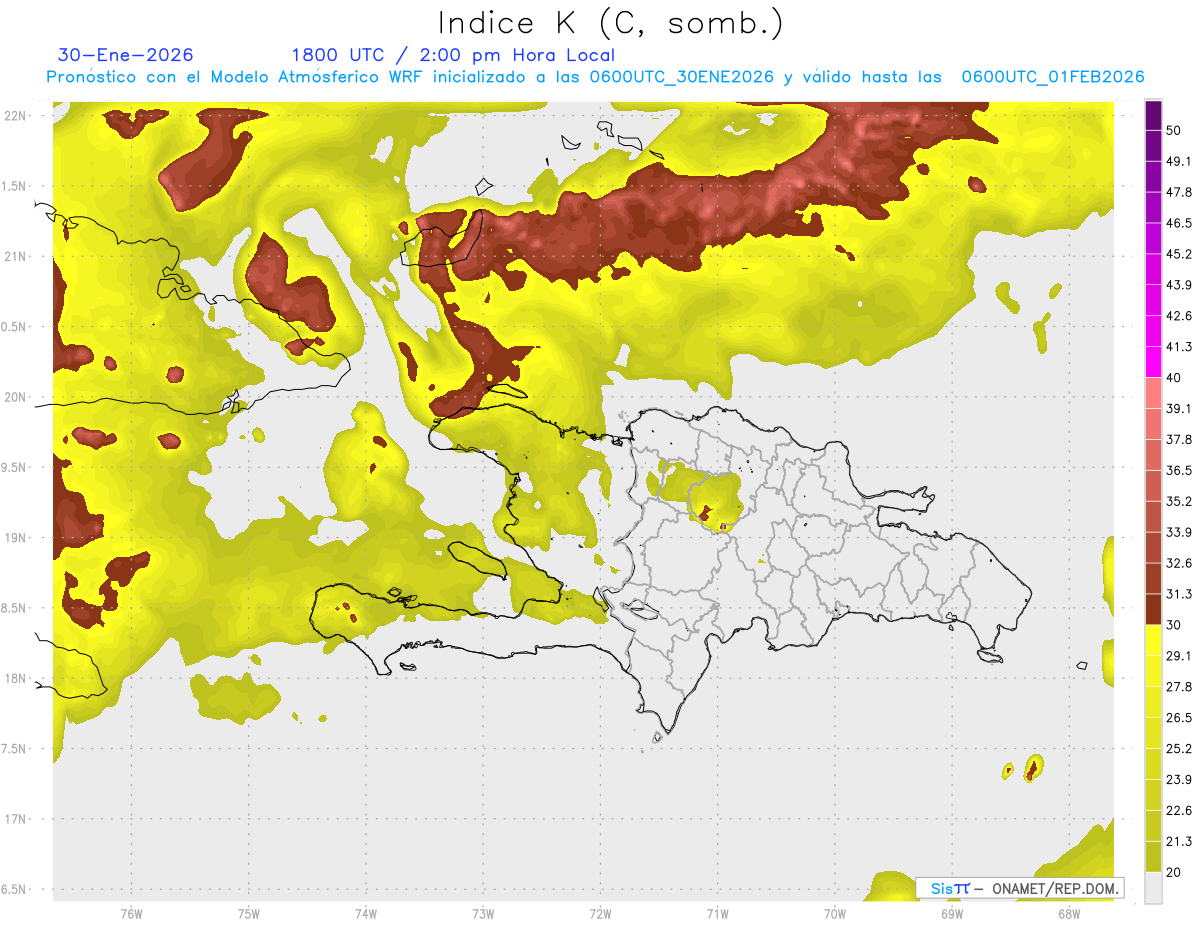
Task: Select the legend value 39.1
Action: pos(1178,408)
